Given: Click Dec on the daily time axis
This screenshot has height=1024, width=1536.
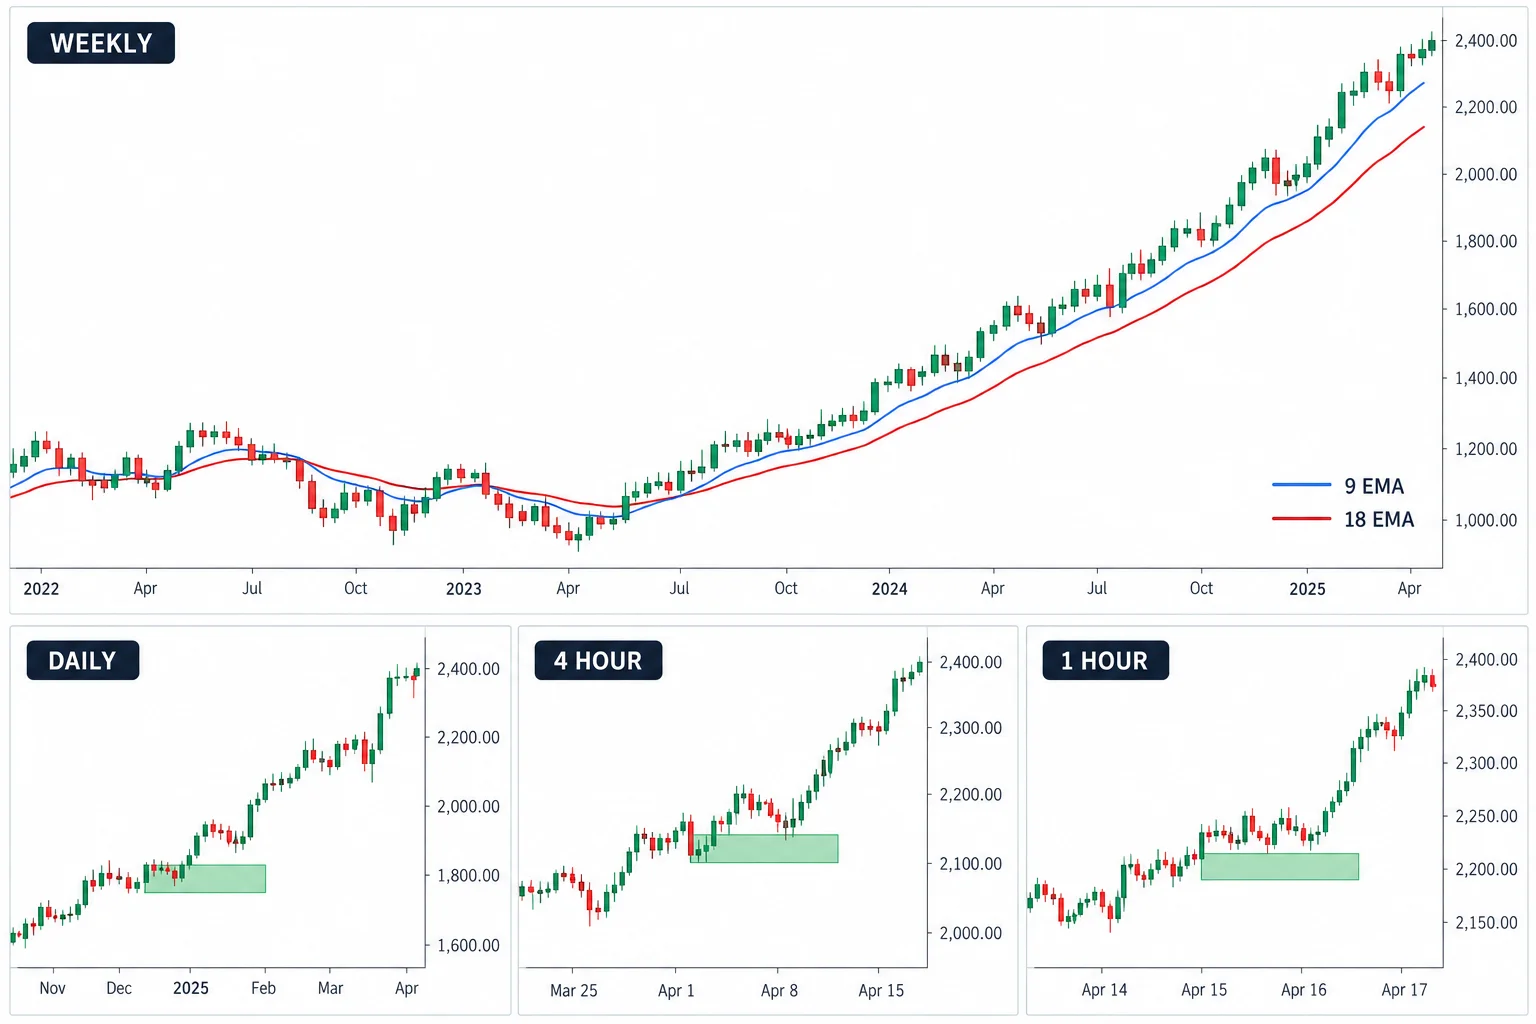Looking at the screenshot, I should (119, 988).
